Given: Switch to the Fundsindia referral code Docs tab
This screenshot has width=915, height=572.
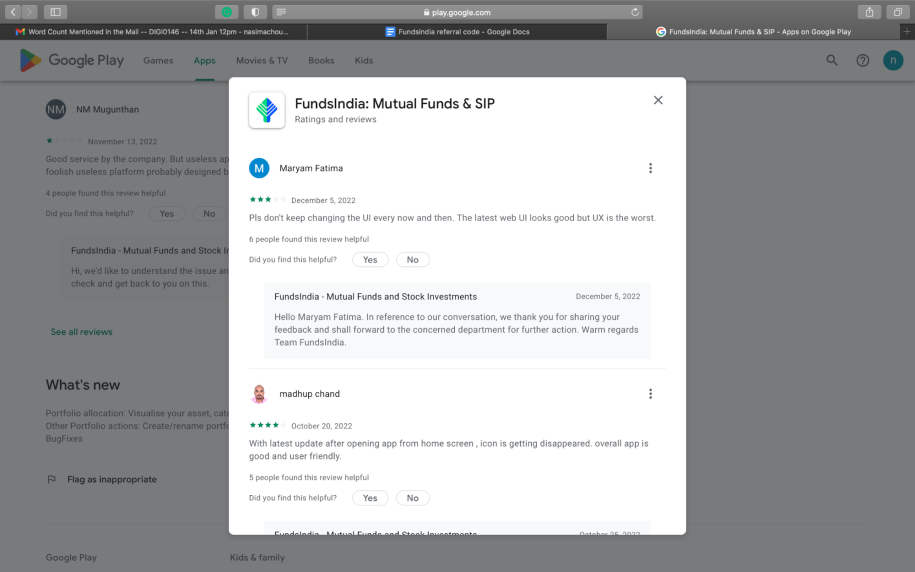Looking at the screenshot, I should [457, 32].
